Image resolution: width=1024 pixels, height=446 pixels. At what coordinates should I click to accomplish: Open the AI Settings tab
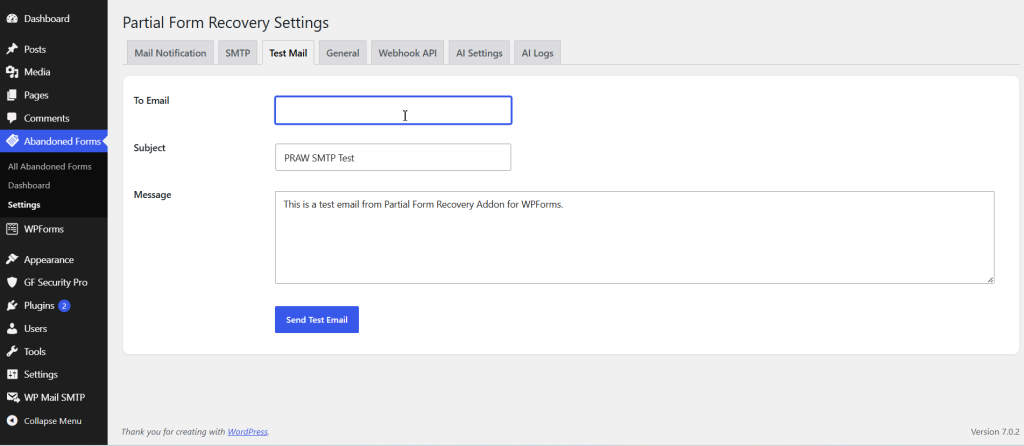479,53
